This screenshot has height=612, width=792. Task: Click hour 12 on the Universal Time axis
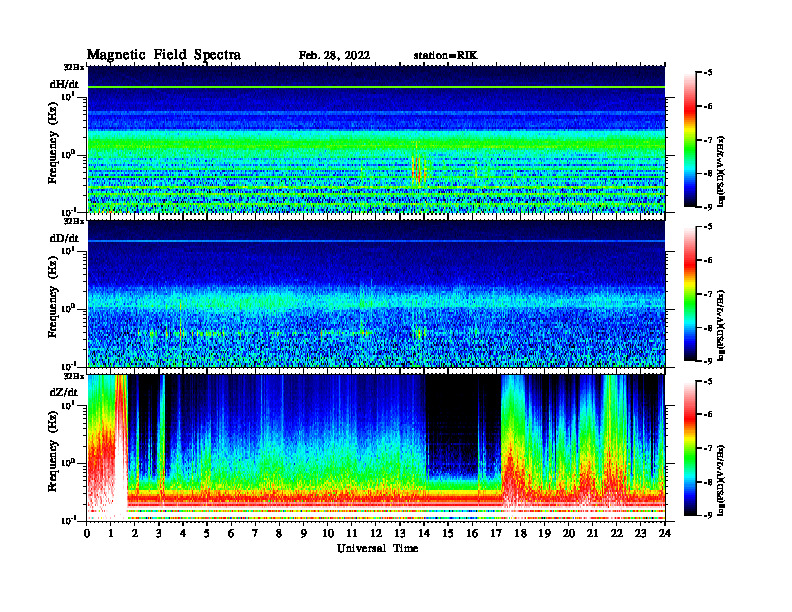click(376, 534)
